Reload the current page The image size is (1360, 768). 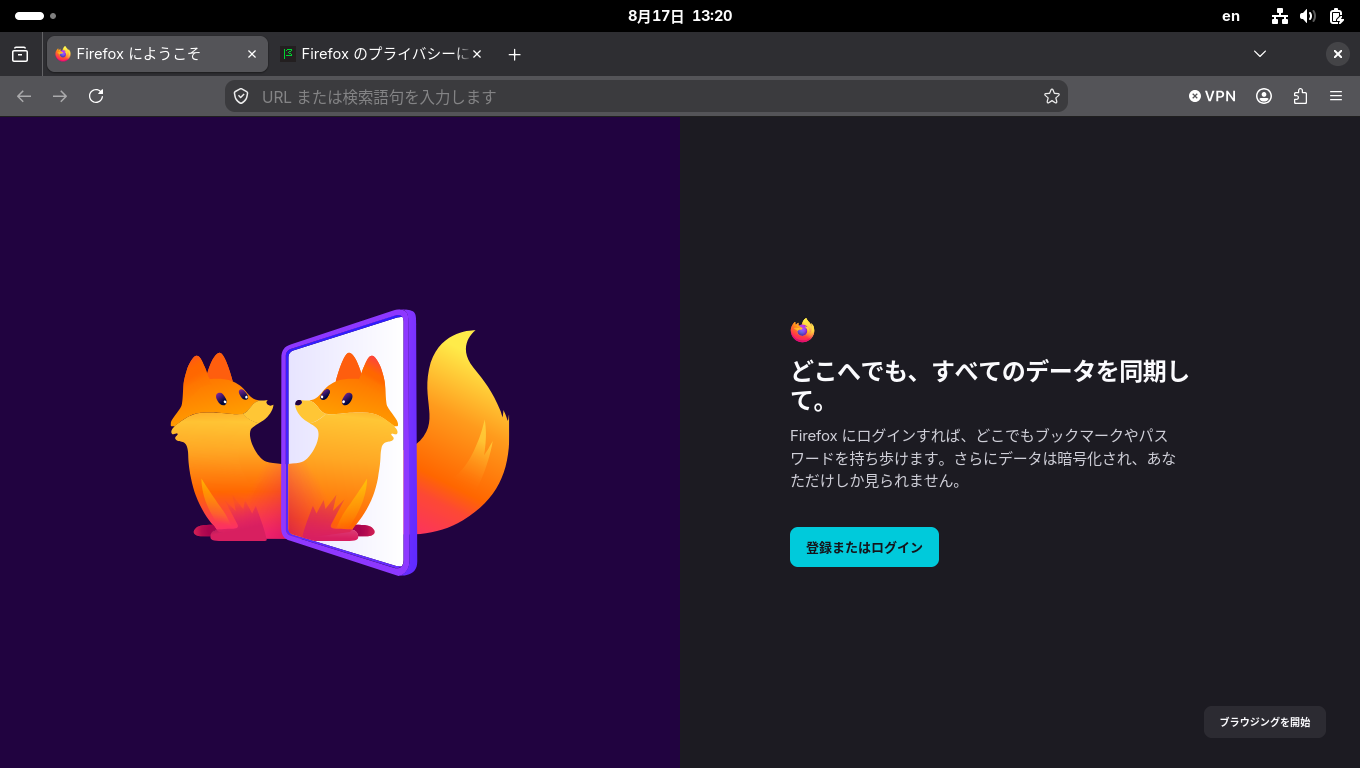point(96,96)
